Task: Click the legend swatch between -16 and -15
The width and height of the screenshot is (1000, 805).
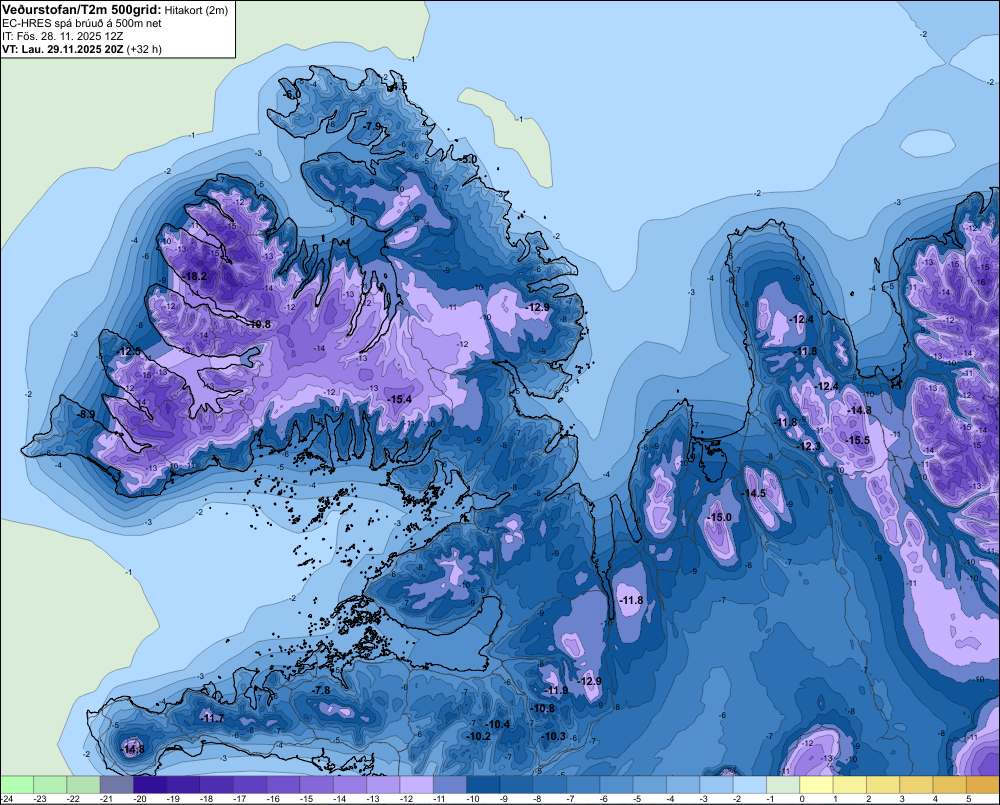Action: point(283,784)
